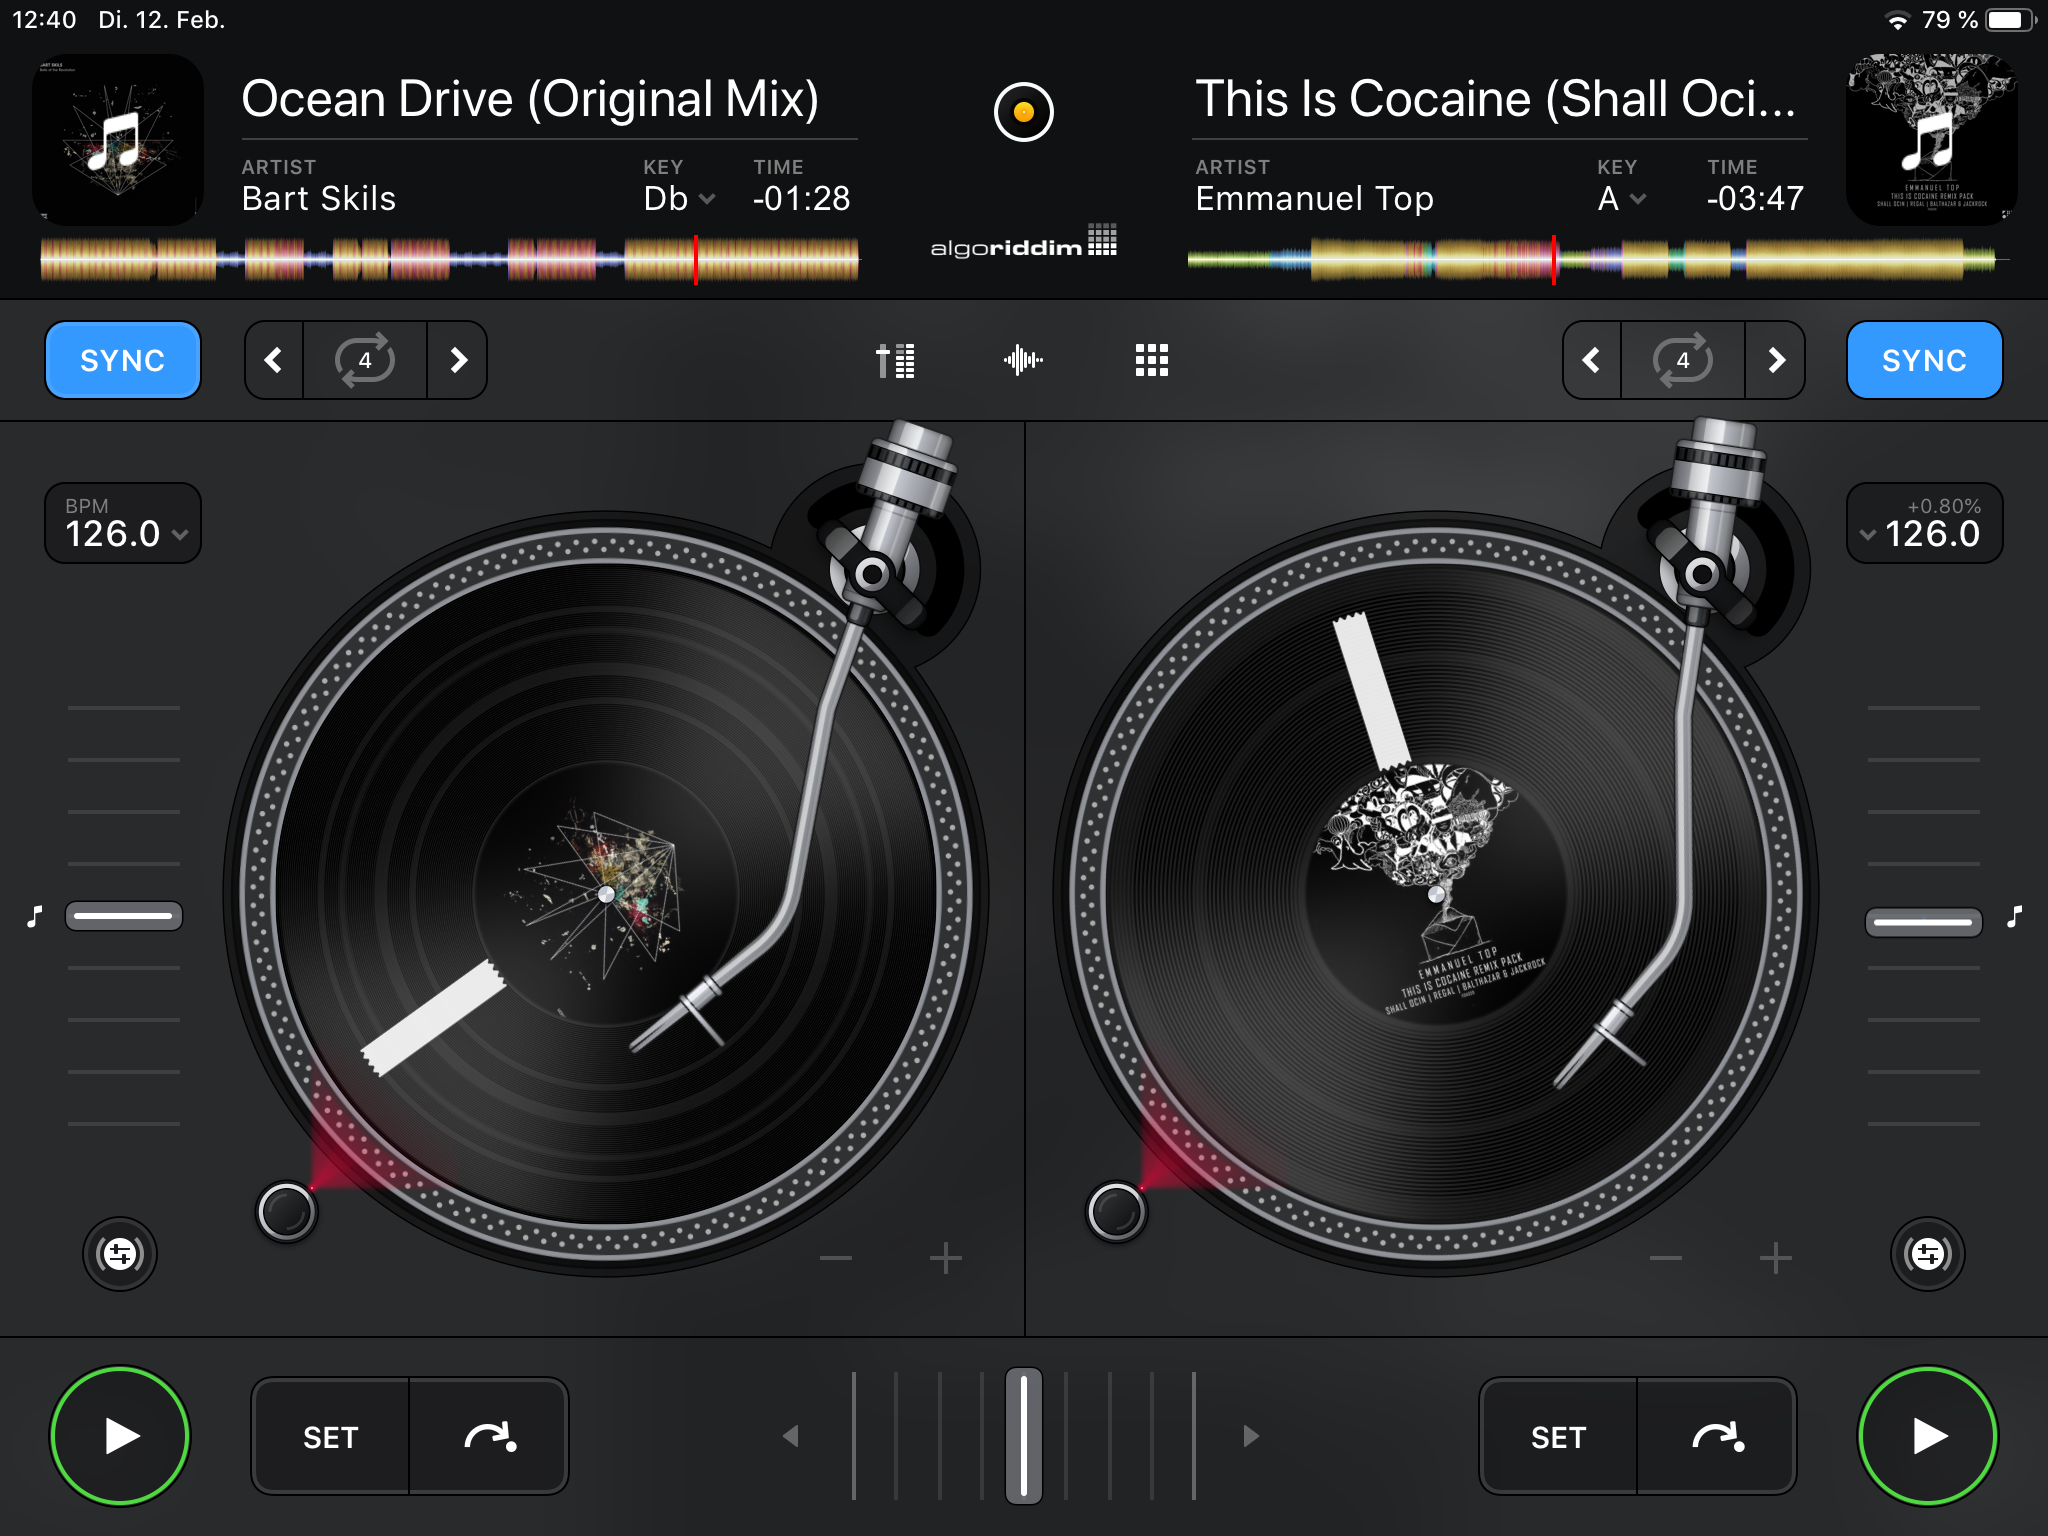Tap Ocean Drive album artwork thumbnail
Image resolution: width=2048 pixels, height=1536 pixels.
click(x=118, y=140)
